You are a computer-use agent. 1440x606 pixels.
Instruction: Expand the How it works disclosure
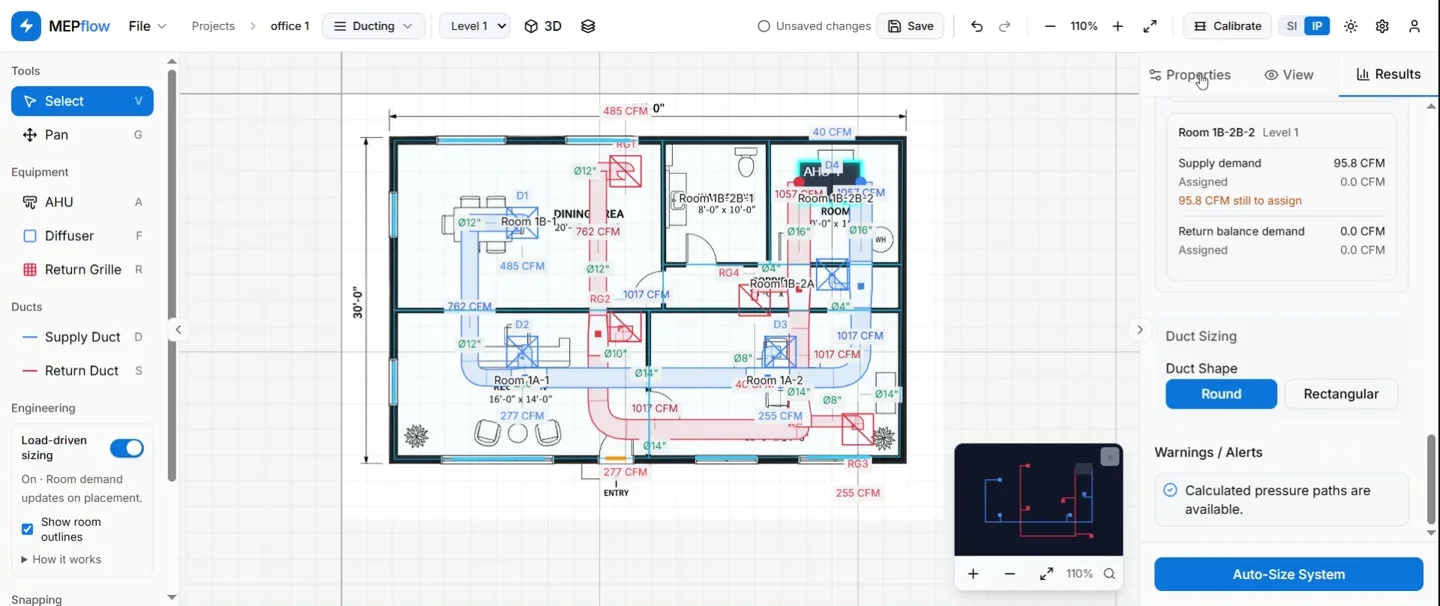coord(61,560)
